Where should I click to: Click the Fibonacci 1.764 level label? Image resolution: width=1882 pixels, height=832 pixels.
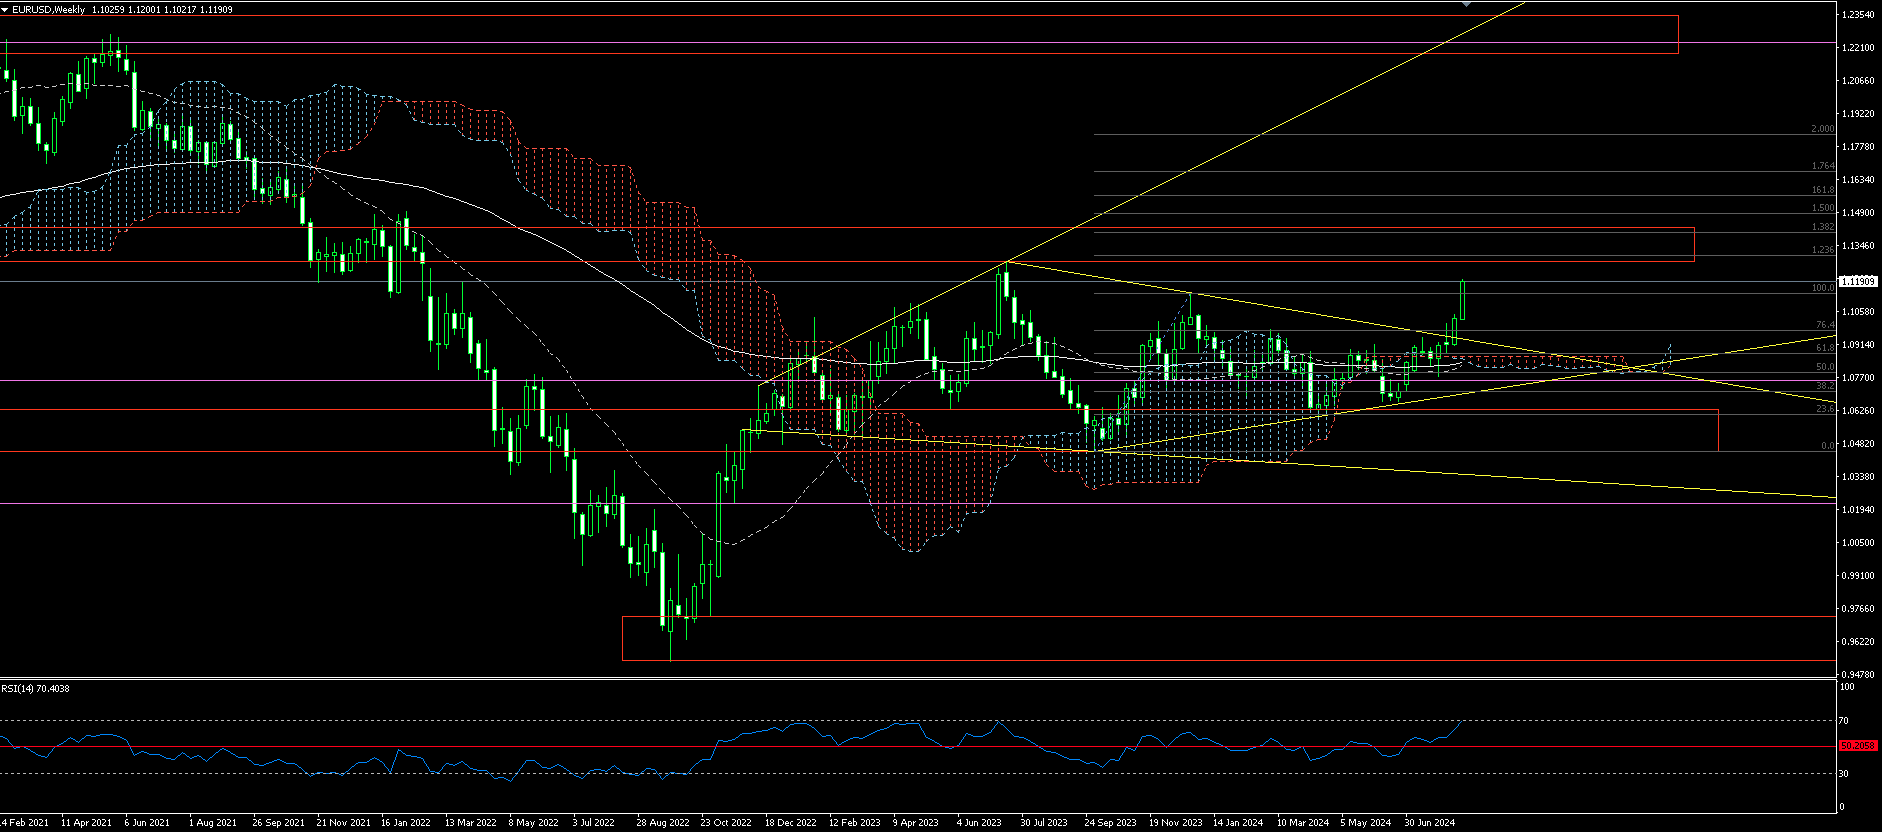(1823, 166)
